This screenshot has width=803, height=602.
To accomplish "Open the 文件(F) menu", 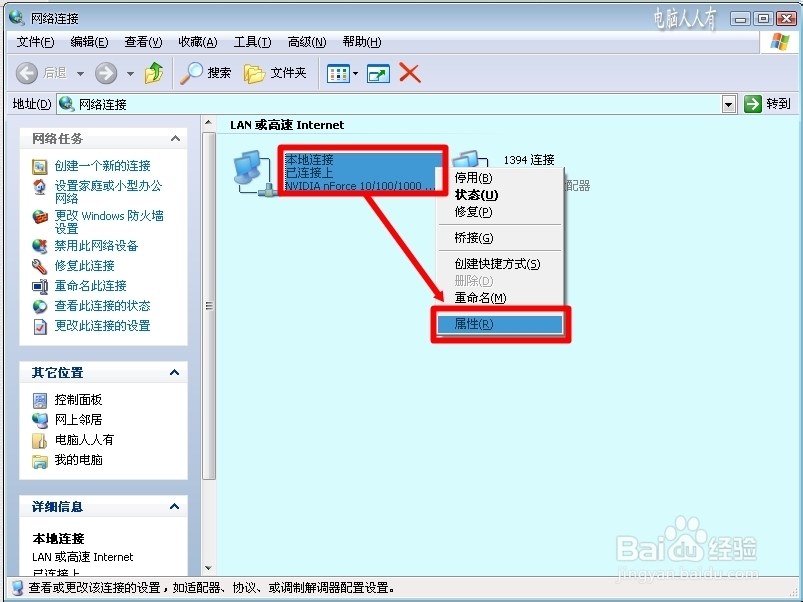I will [x=35, y=42].
